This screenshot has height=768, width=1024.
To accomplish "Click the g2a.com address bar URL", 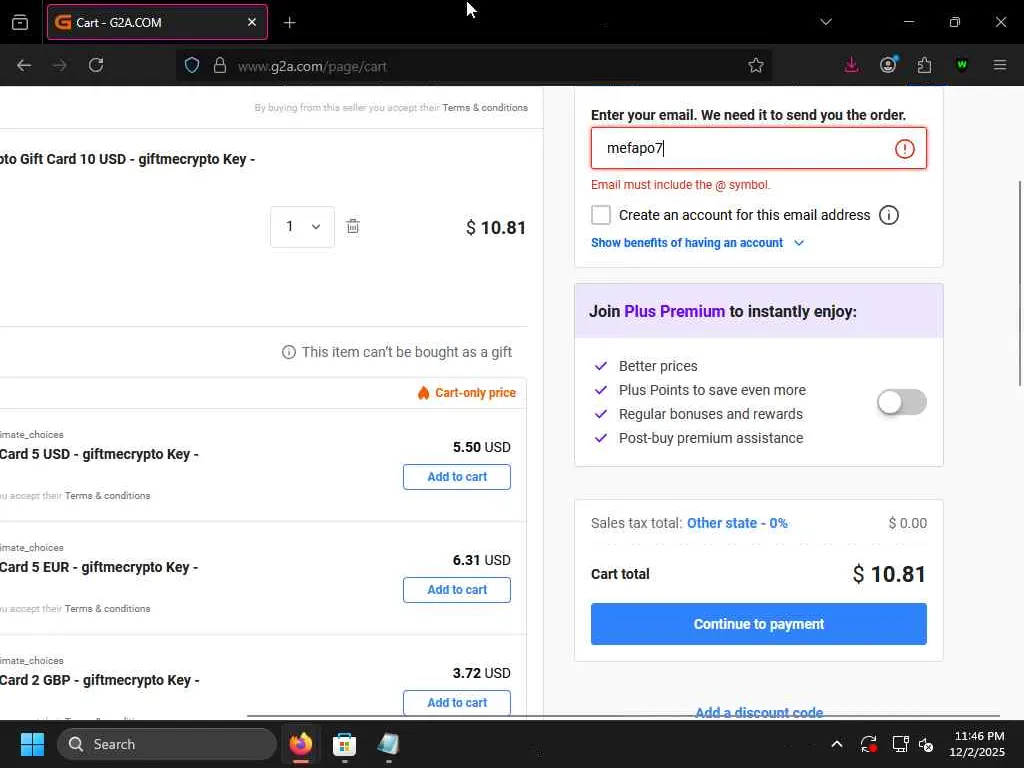I will [x=312, y=67].
